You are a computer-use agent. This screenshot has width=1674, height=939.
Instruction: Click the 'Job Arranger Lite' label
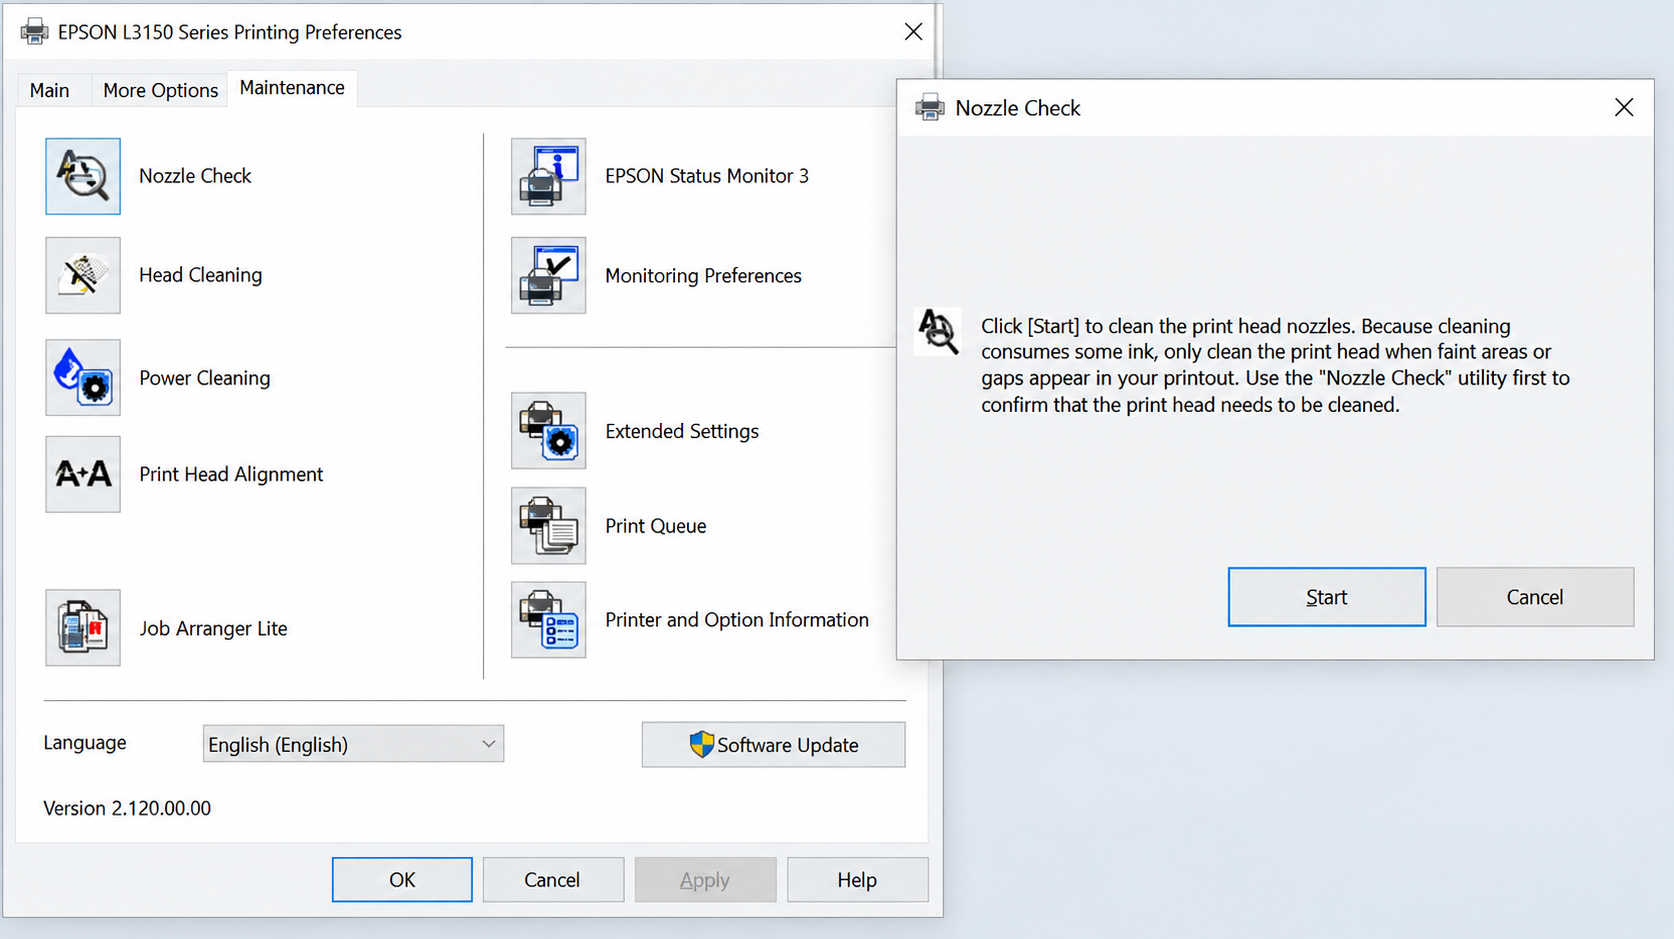point(213,628)
